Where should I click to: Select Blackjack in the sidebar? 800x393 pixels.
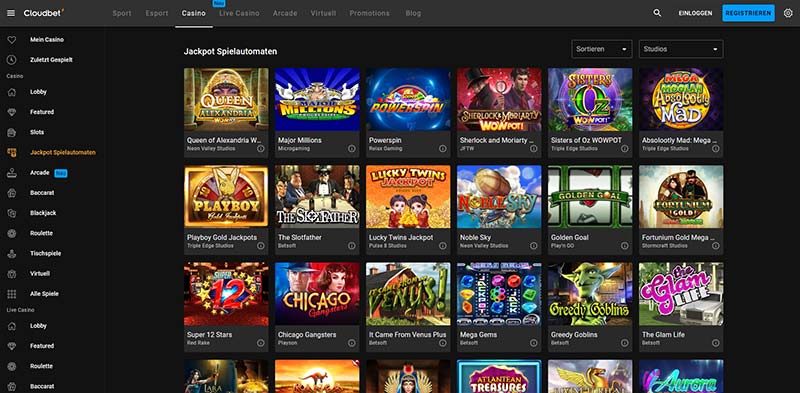(43, 213)
